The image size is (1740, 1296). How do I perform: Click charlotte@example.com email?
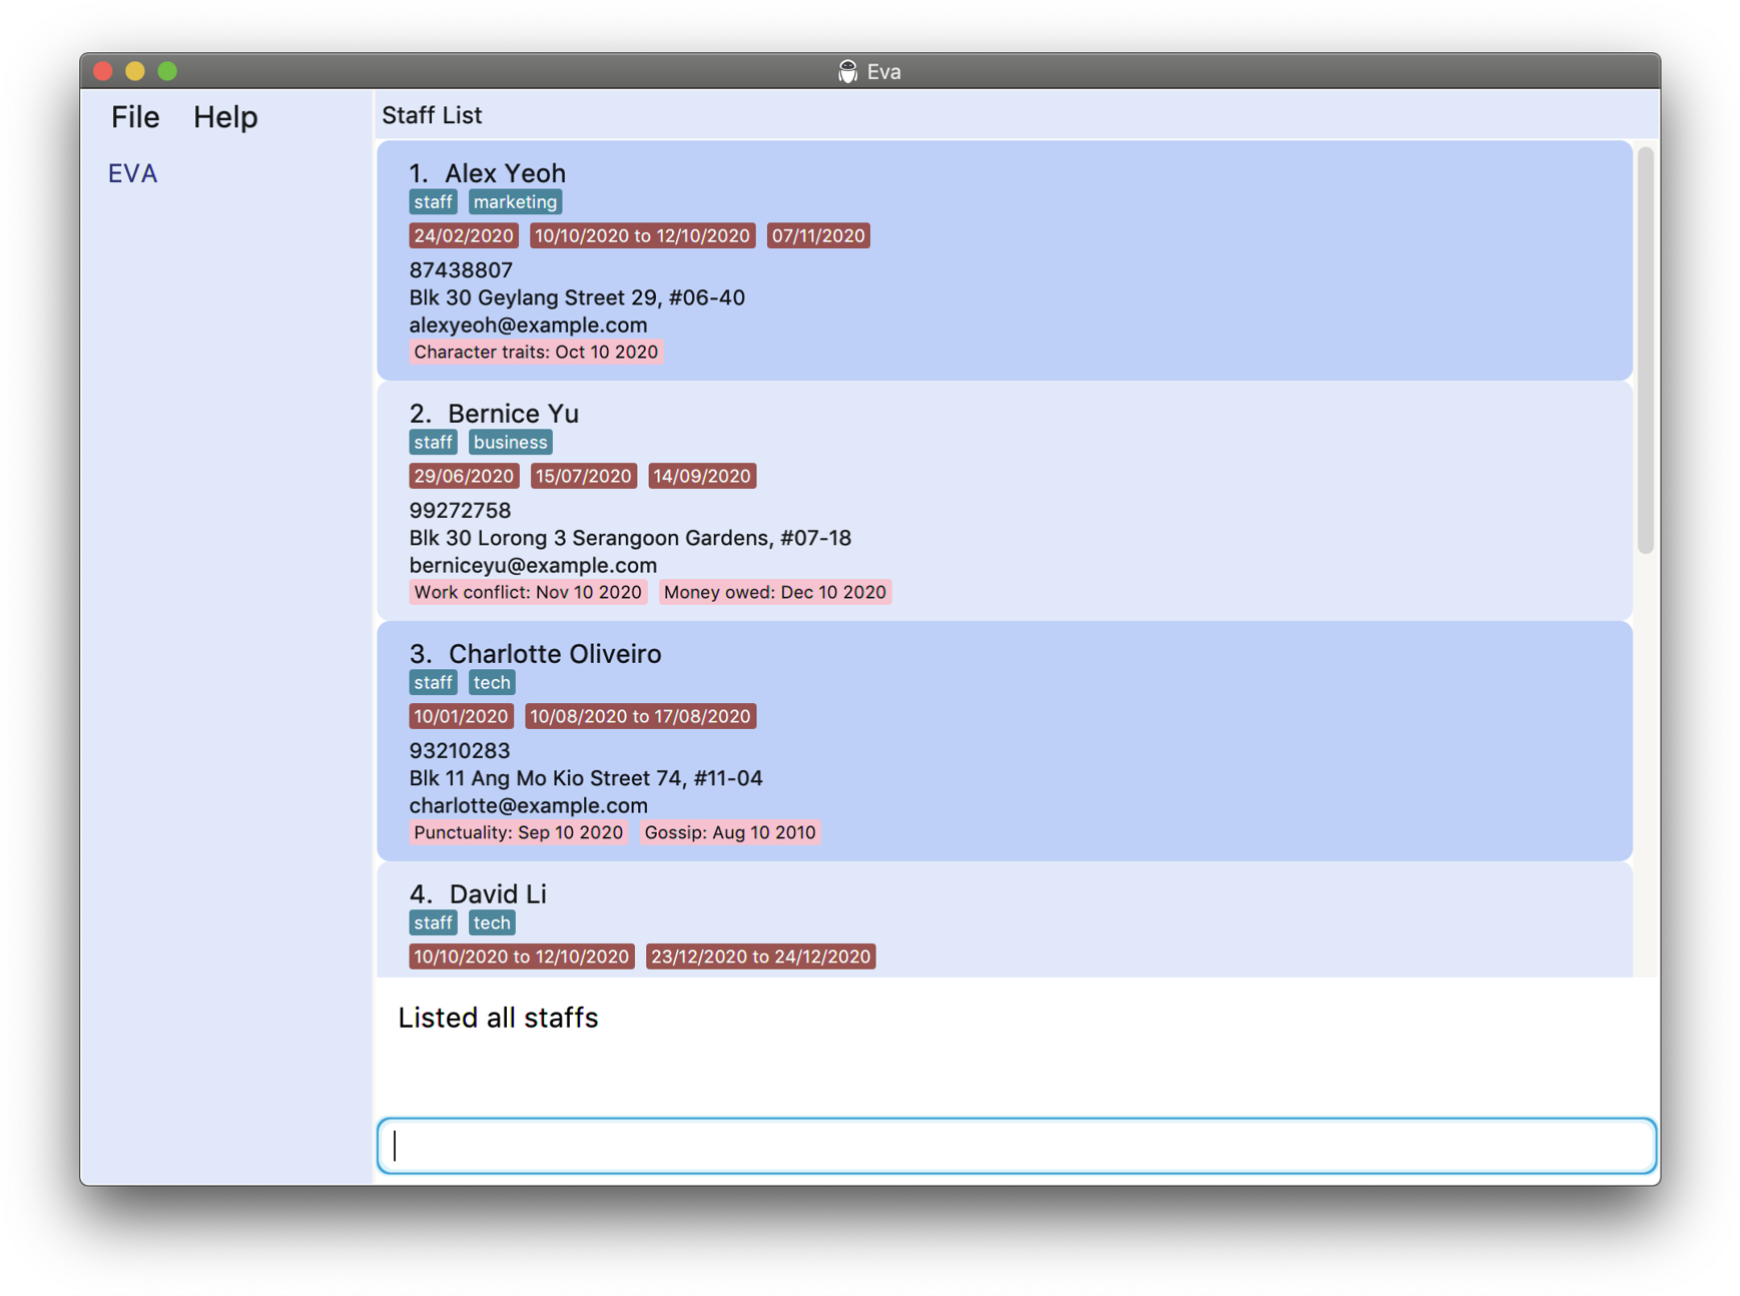[x=528, y=805]
